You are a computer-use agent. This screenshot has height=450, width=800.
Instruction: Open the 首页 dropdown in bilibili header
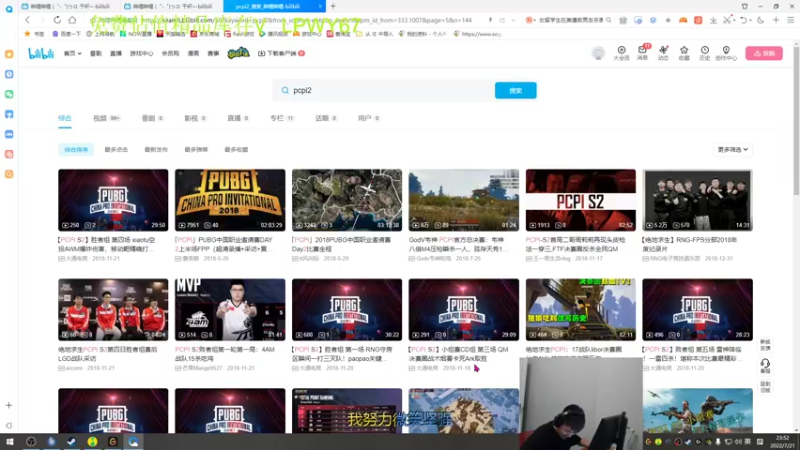coord(72,53)
